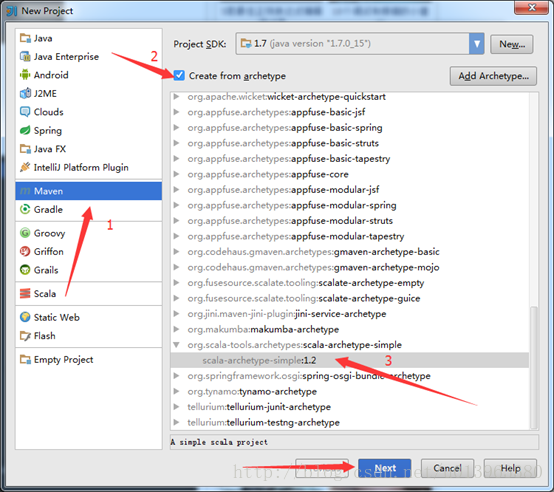The height and width of the screenshot is (492, 554).
Task: Choose the Clouds speech-bubble icon
Action: tap(25, 112)
